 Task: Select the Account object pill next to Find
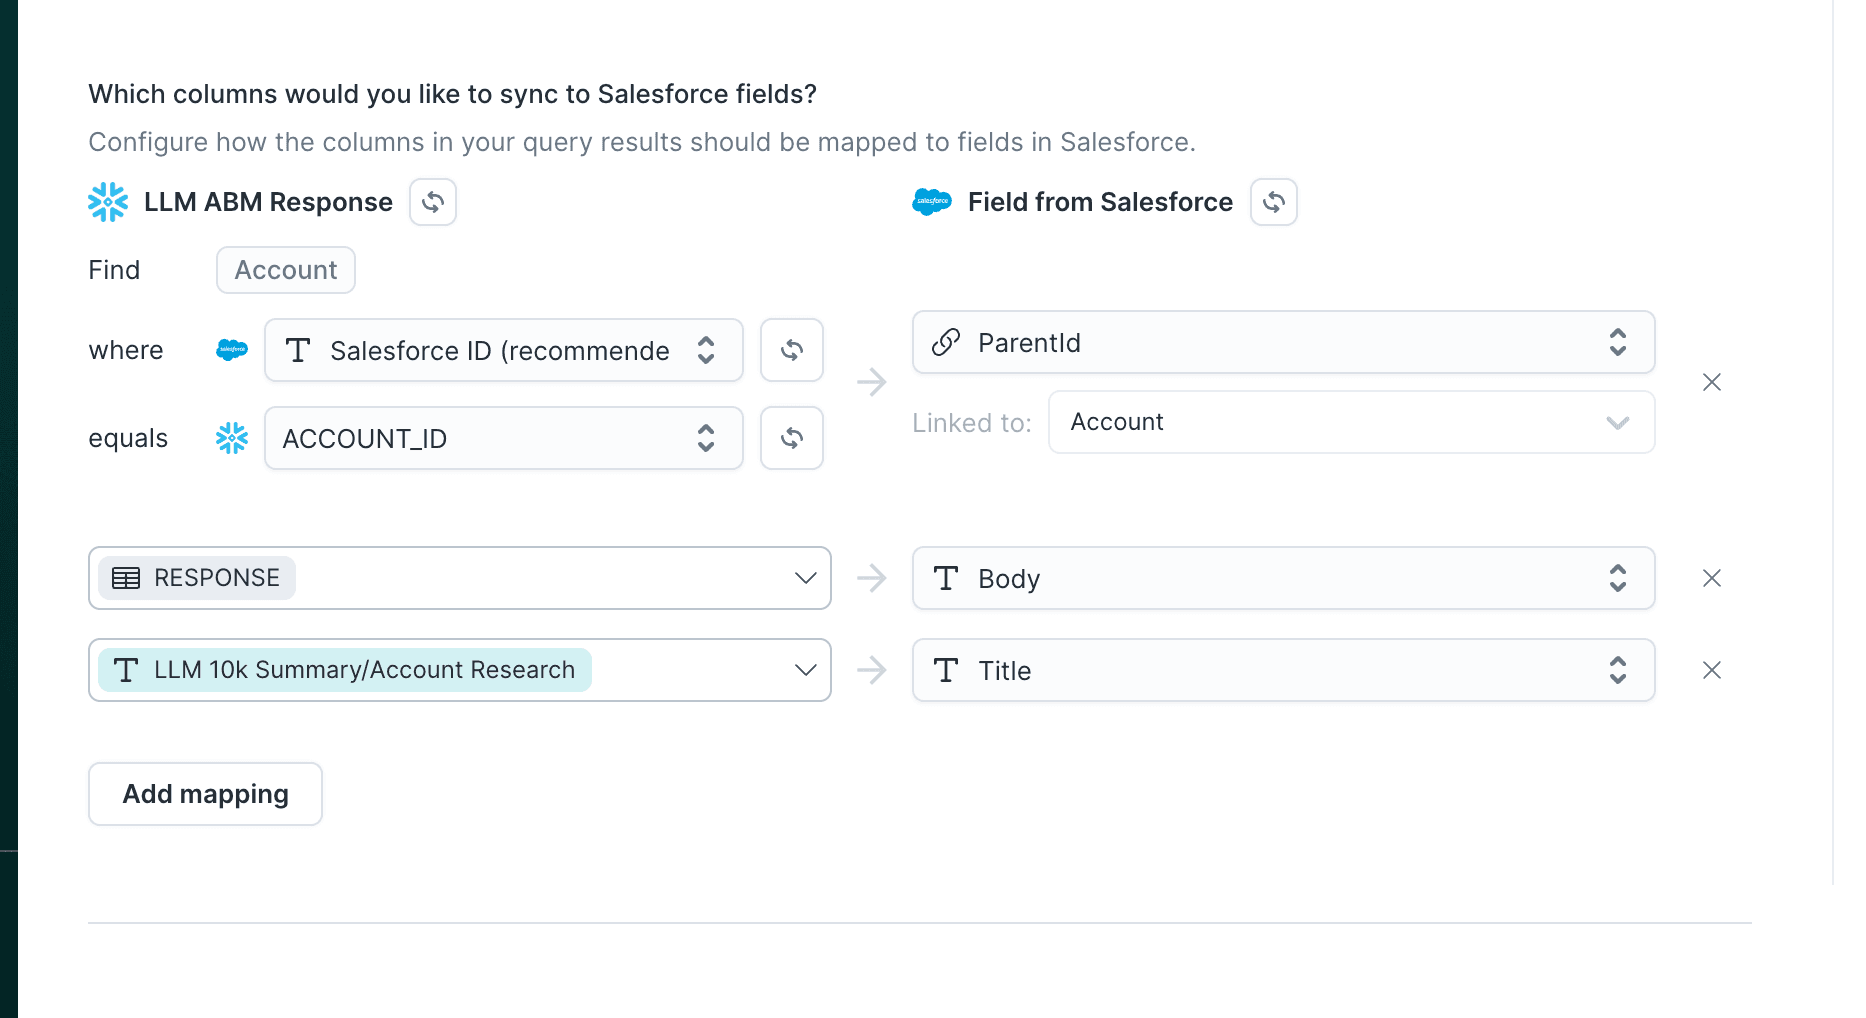click(x=285, y=269)
